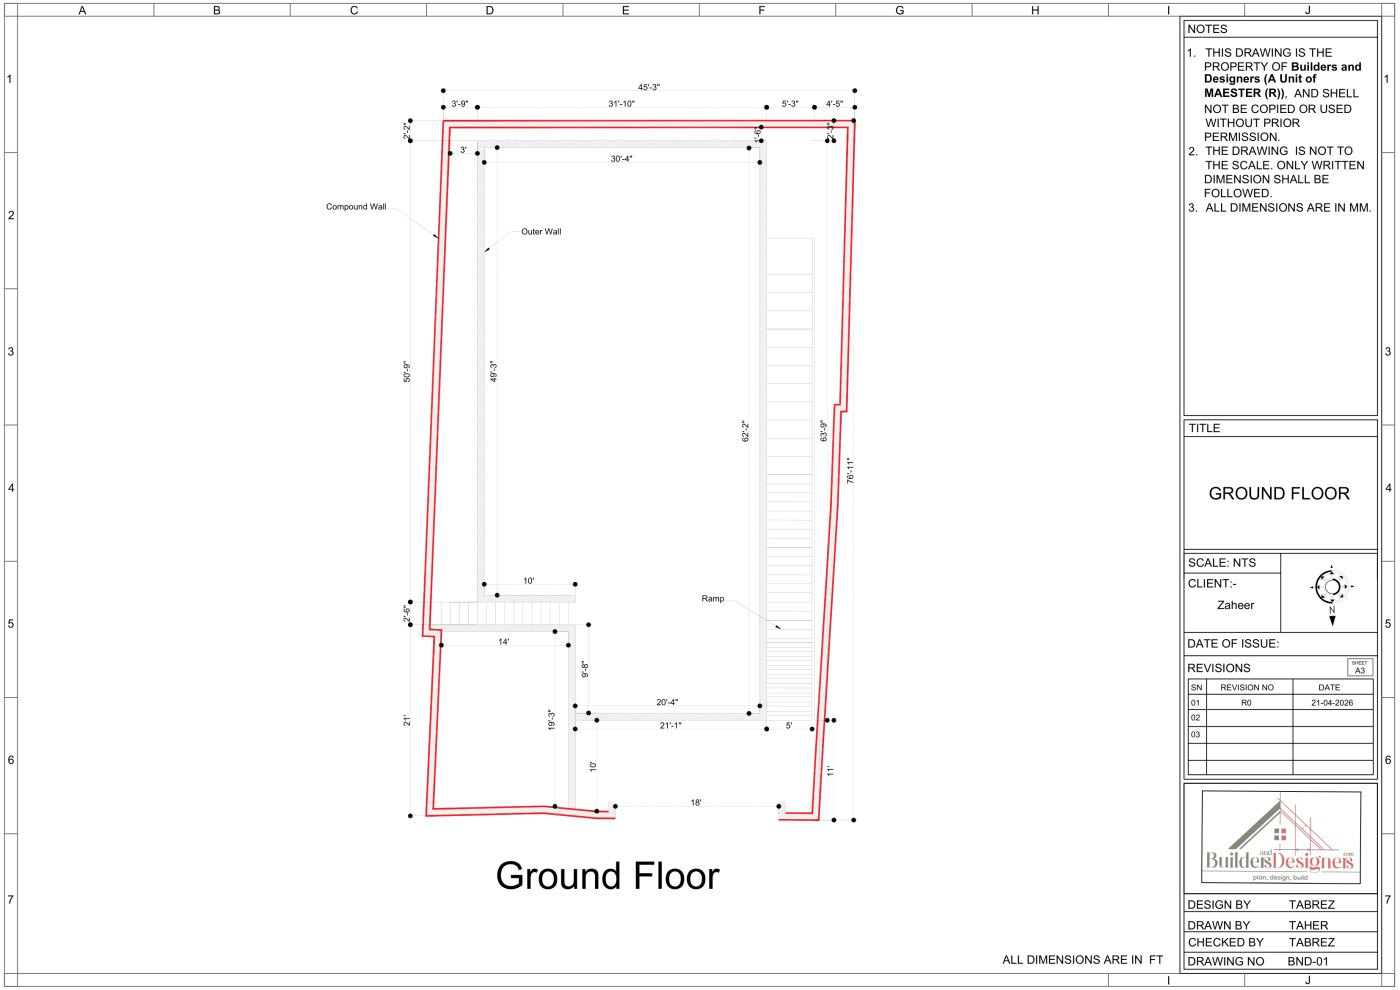Click the Builders and Designers logo
The width and height of the screenshot is (1400, 990).
1280,837
